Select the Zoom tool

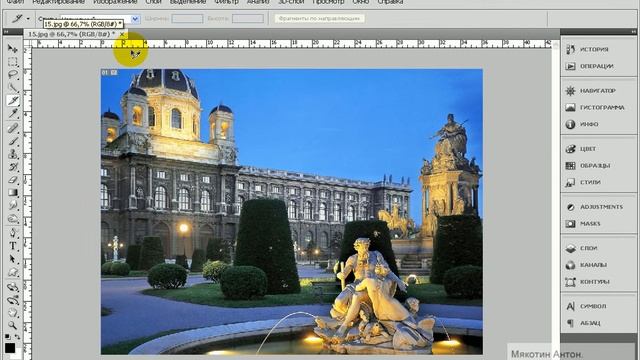pyautogui.click(x=12, y=326)
